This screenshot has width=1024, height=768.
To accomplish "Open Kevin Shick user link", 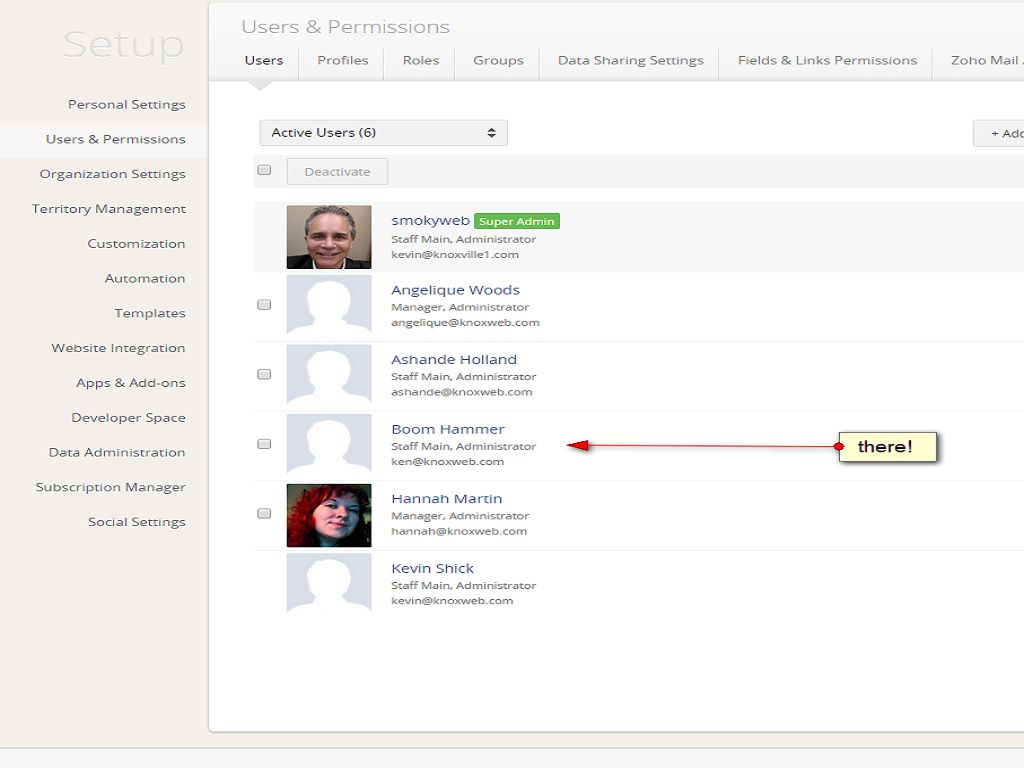I will click(x=432, y=568).
